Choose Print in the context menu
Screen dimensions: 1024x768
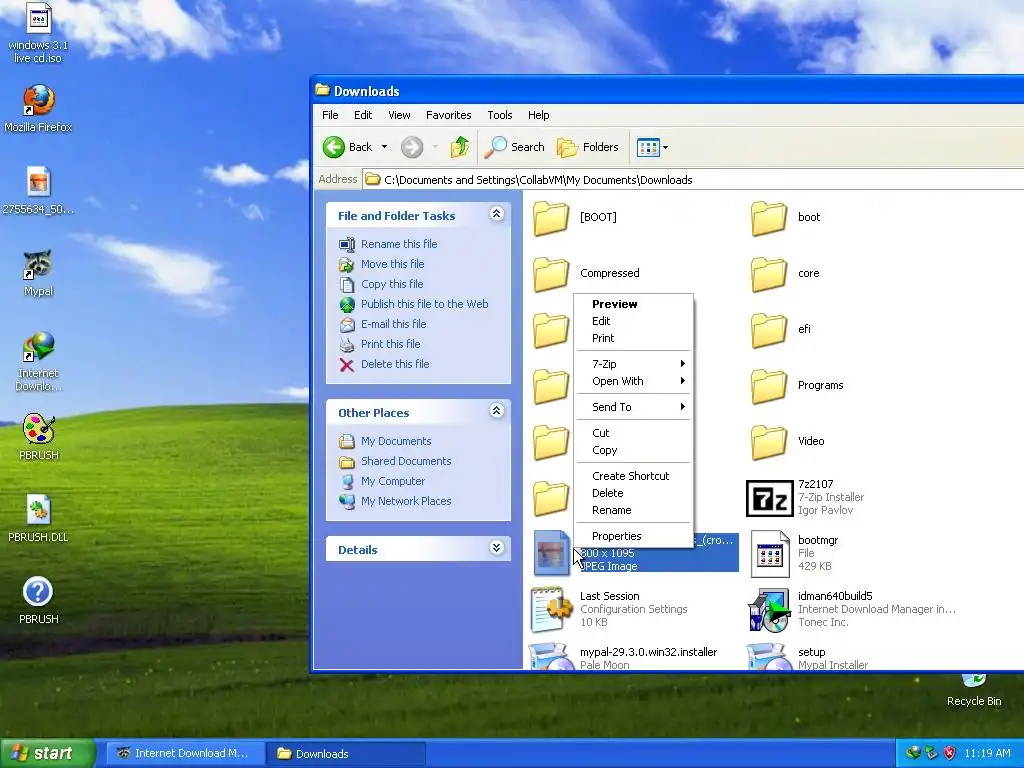[633, 338]
